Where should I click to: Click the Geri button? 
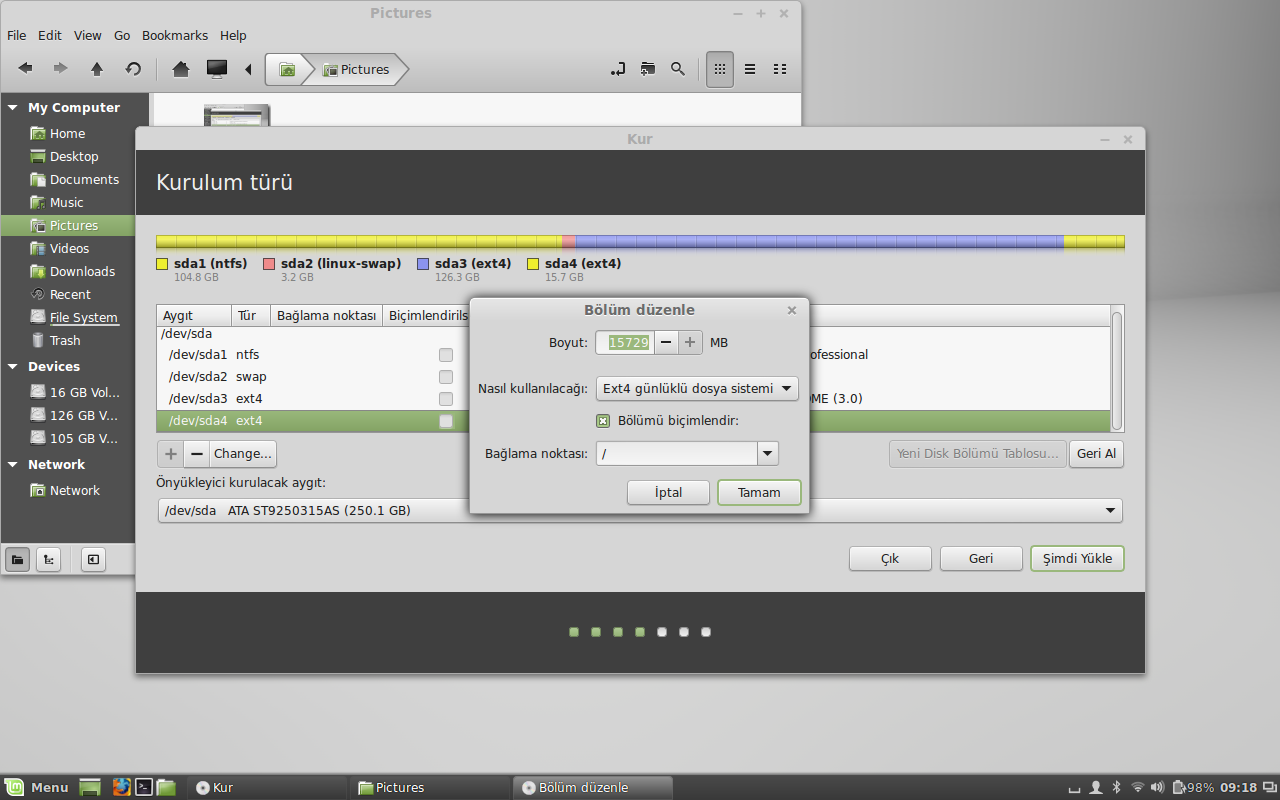[981, 559]
